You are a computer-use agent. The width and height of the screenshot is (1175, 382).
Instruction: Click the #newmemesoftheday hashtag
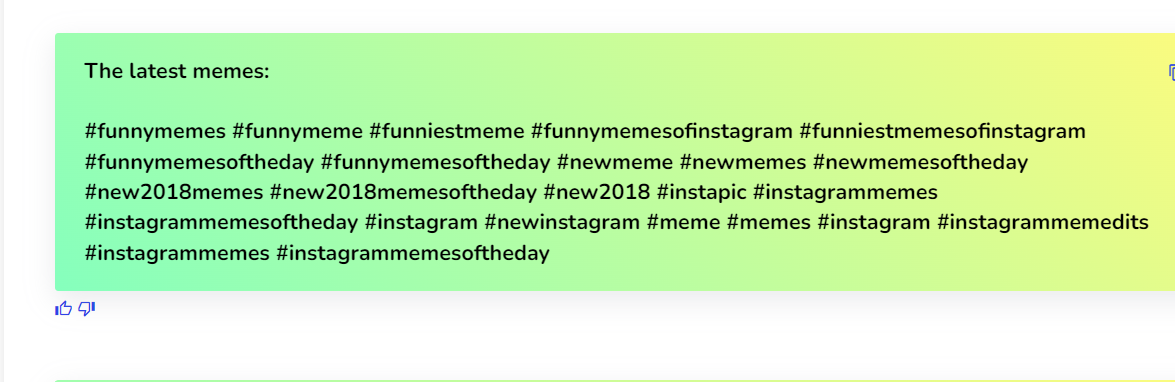coord(920,163)
